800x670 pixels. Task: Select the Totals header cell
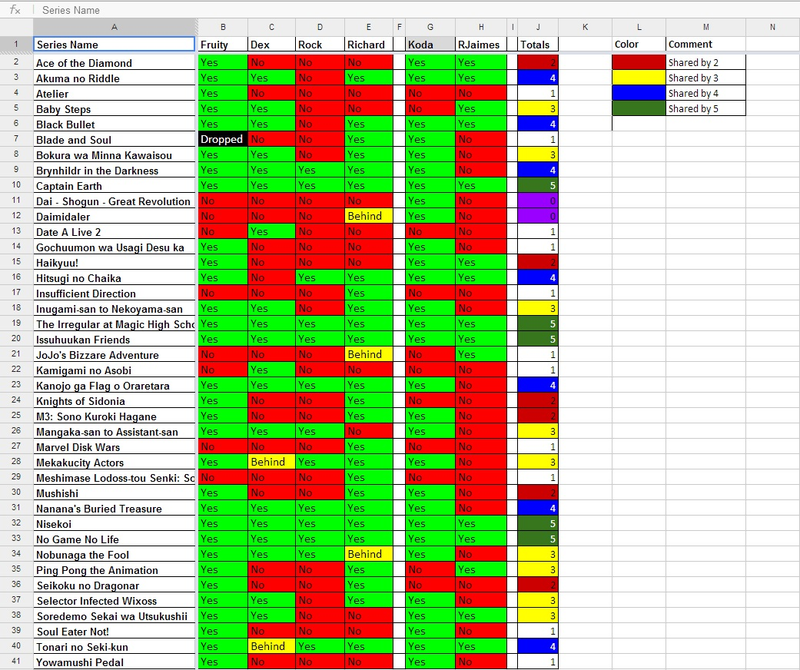coord(538,44)
